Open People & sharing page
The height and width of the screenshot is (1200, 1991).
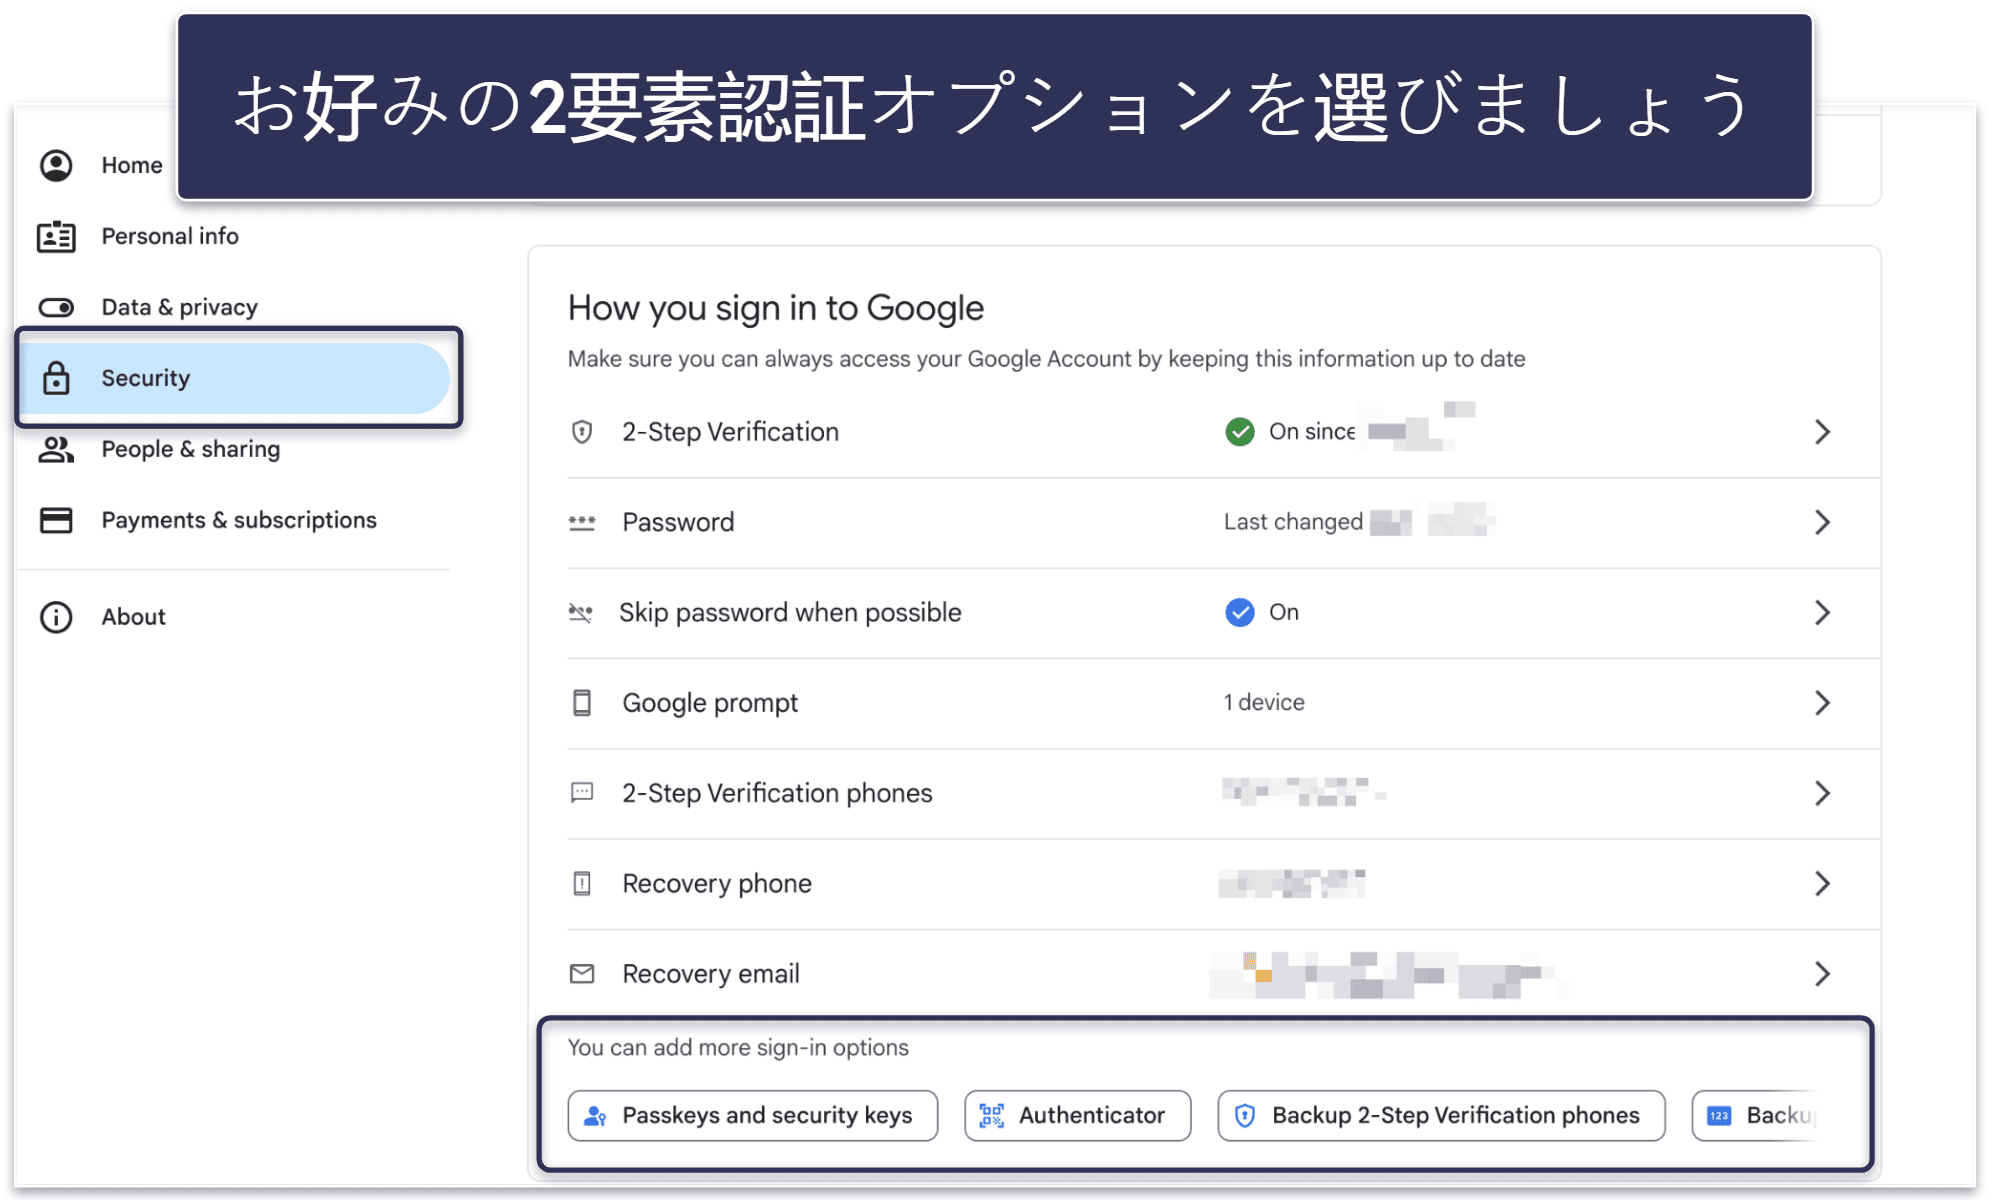191,449
